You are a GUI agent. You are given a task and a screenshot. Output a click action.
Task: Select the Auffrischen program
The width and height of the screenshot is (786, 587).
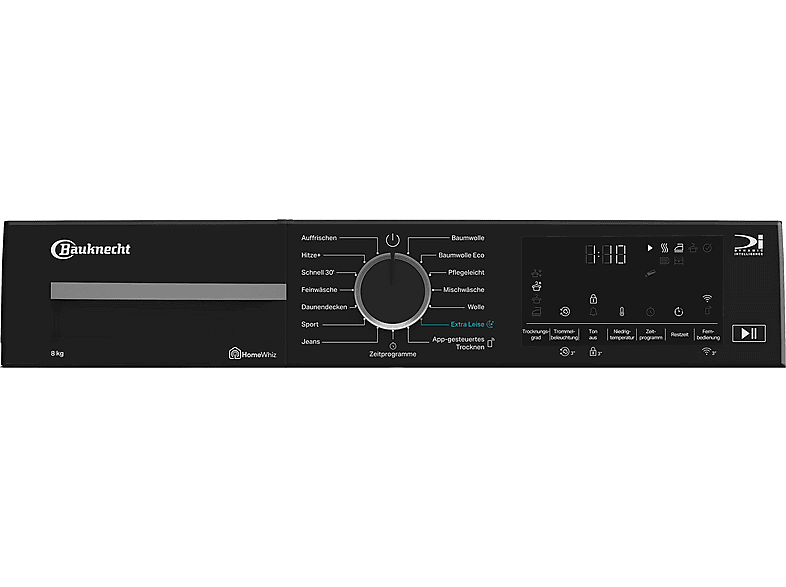319,238
